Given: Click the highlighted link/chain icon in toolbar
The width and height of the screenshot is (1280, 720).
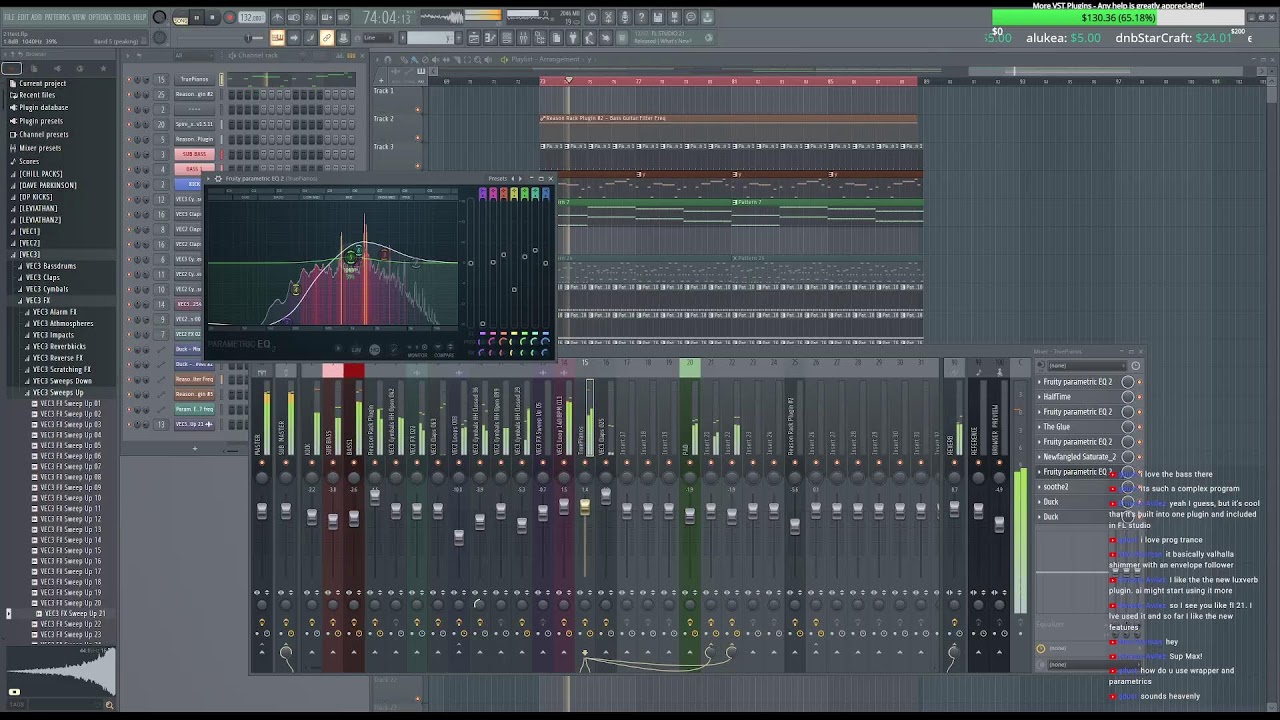Looking at the screenshot, I should (326, 38).
